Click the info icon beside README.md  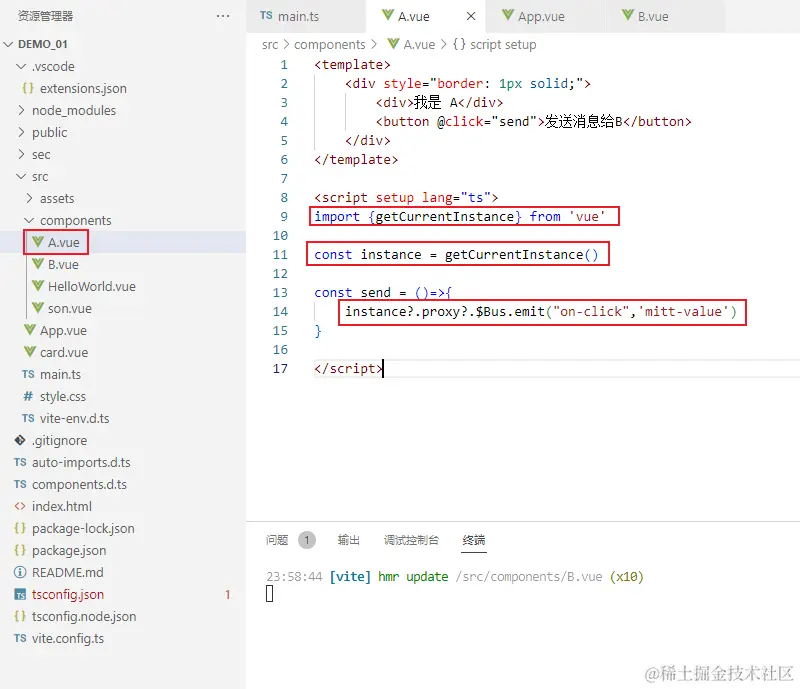tap(20, 572)
